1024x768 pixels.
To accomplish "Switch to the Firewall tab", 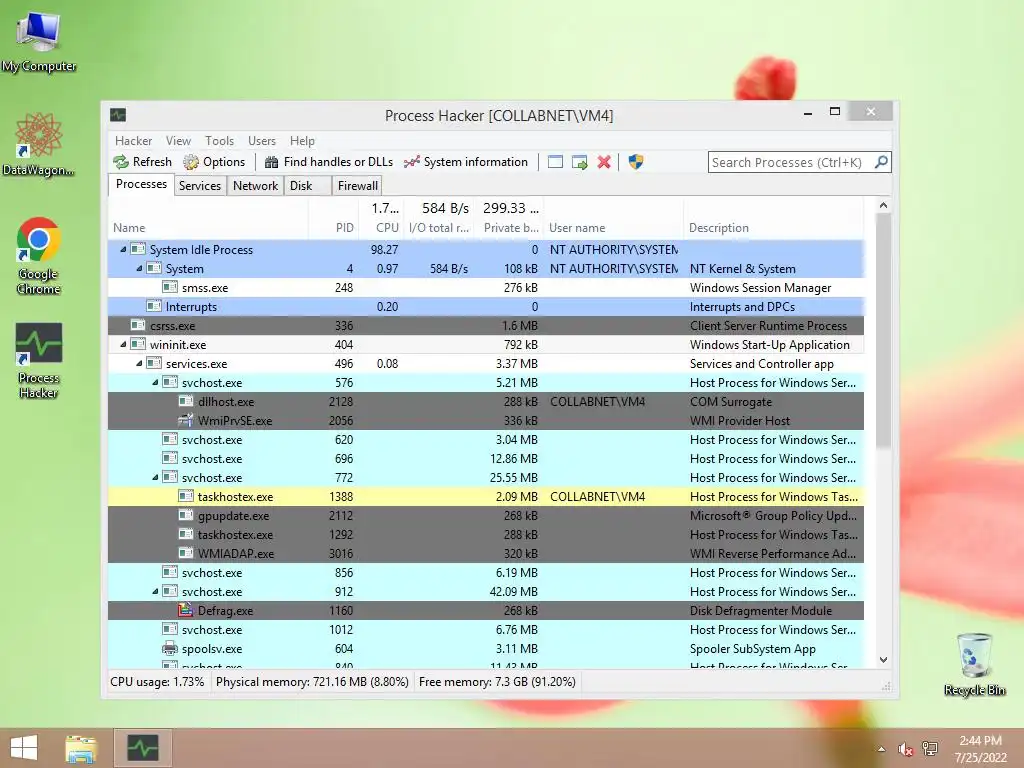I will (357, 185).
